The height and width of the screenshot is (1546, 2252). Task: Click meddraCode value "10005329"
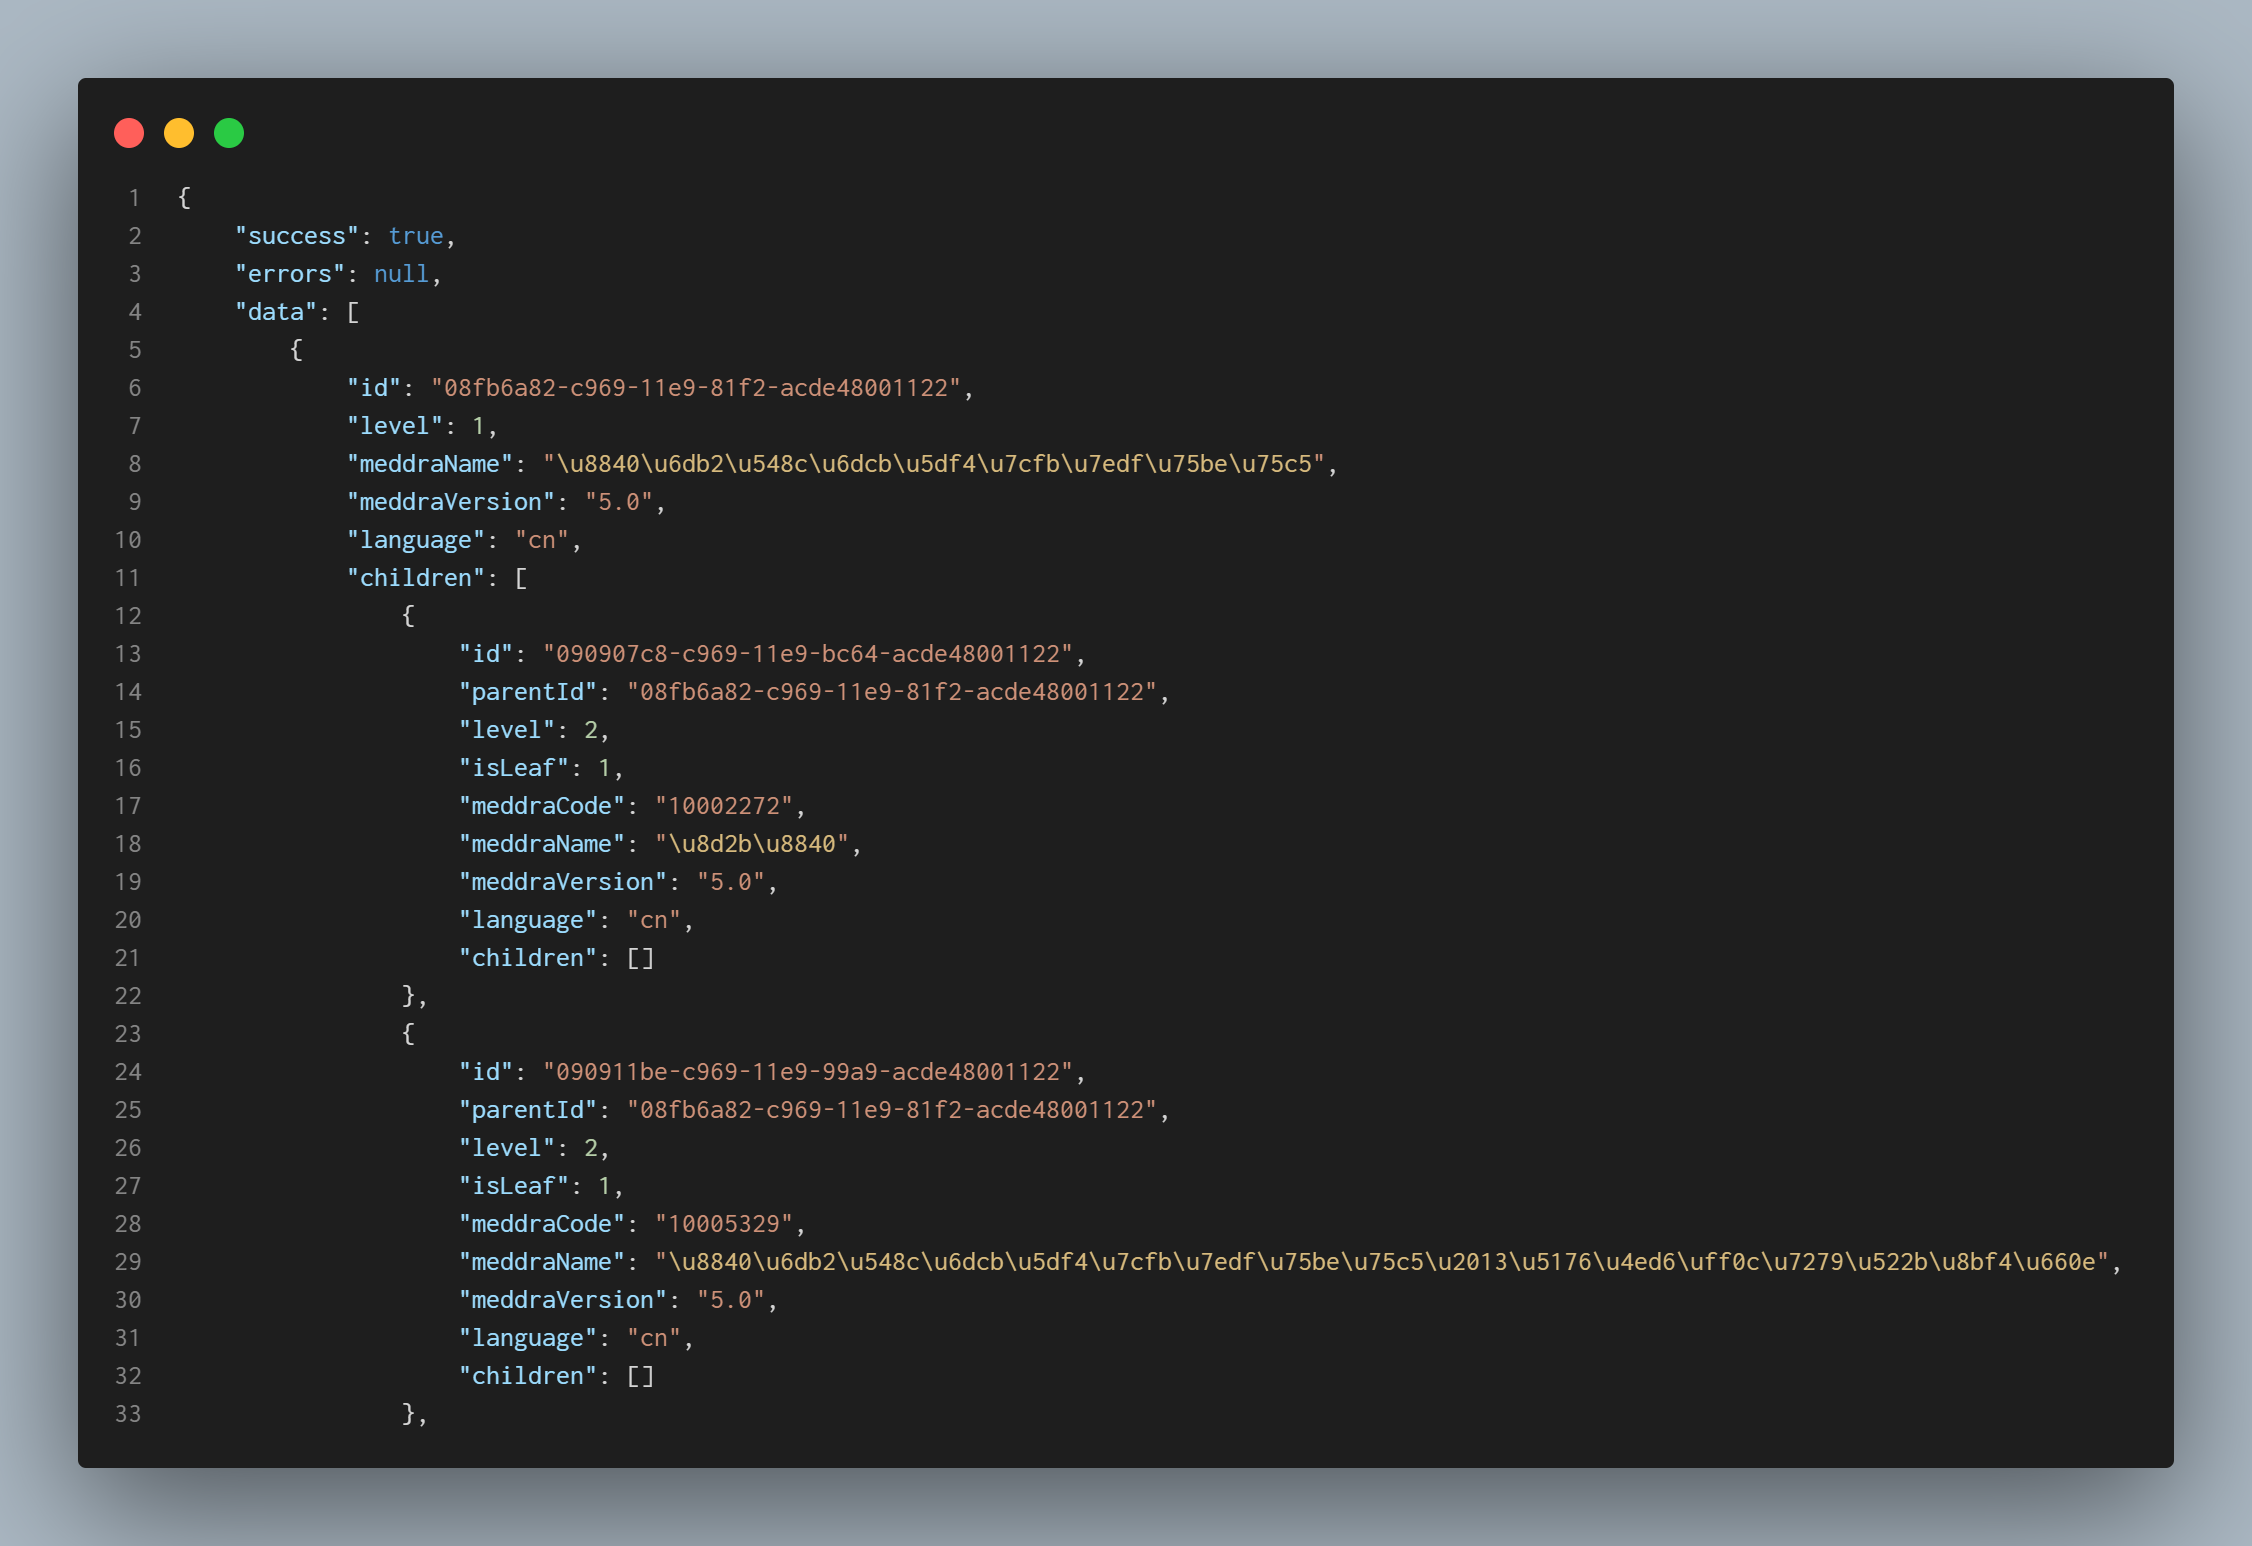(724, 1224)
